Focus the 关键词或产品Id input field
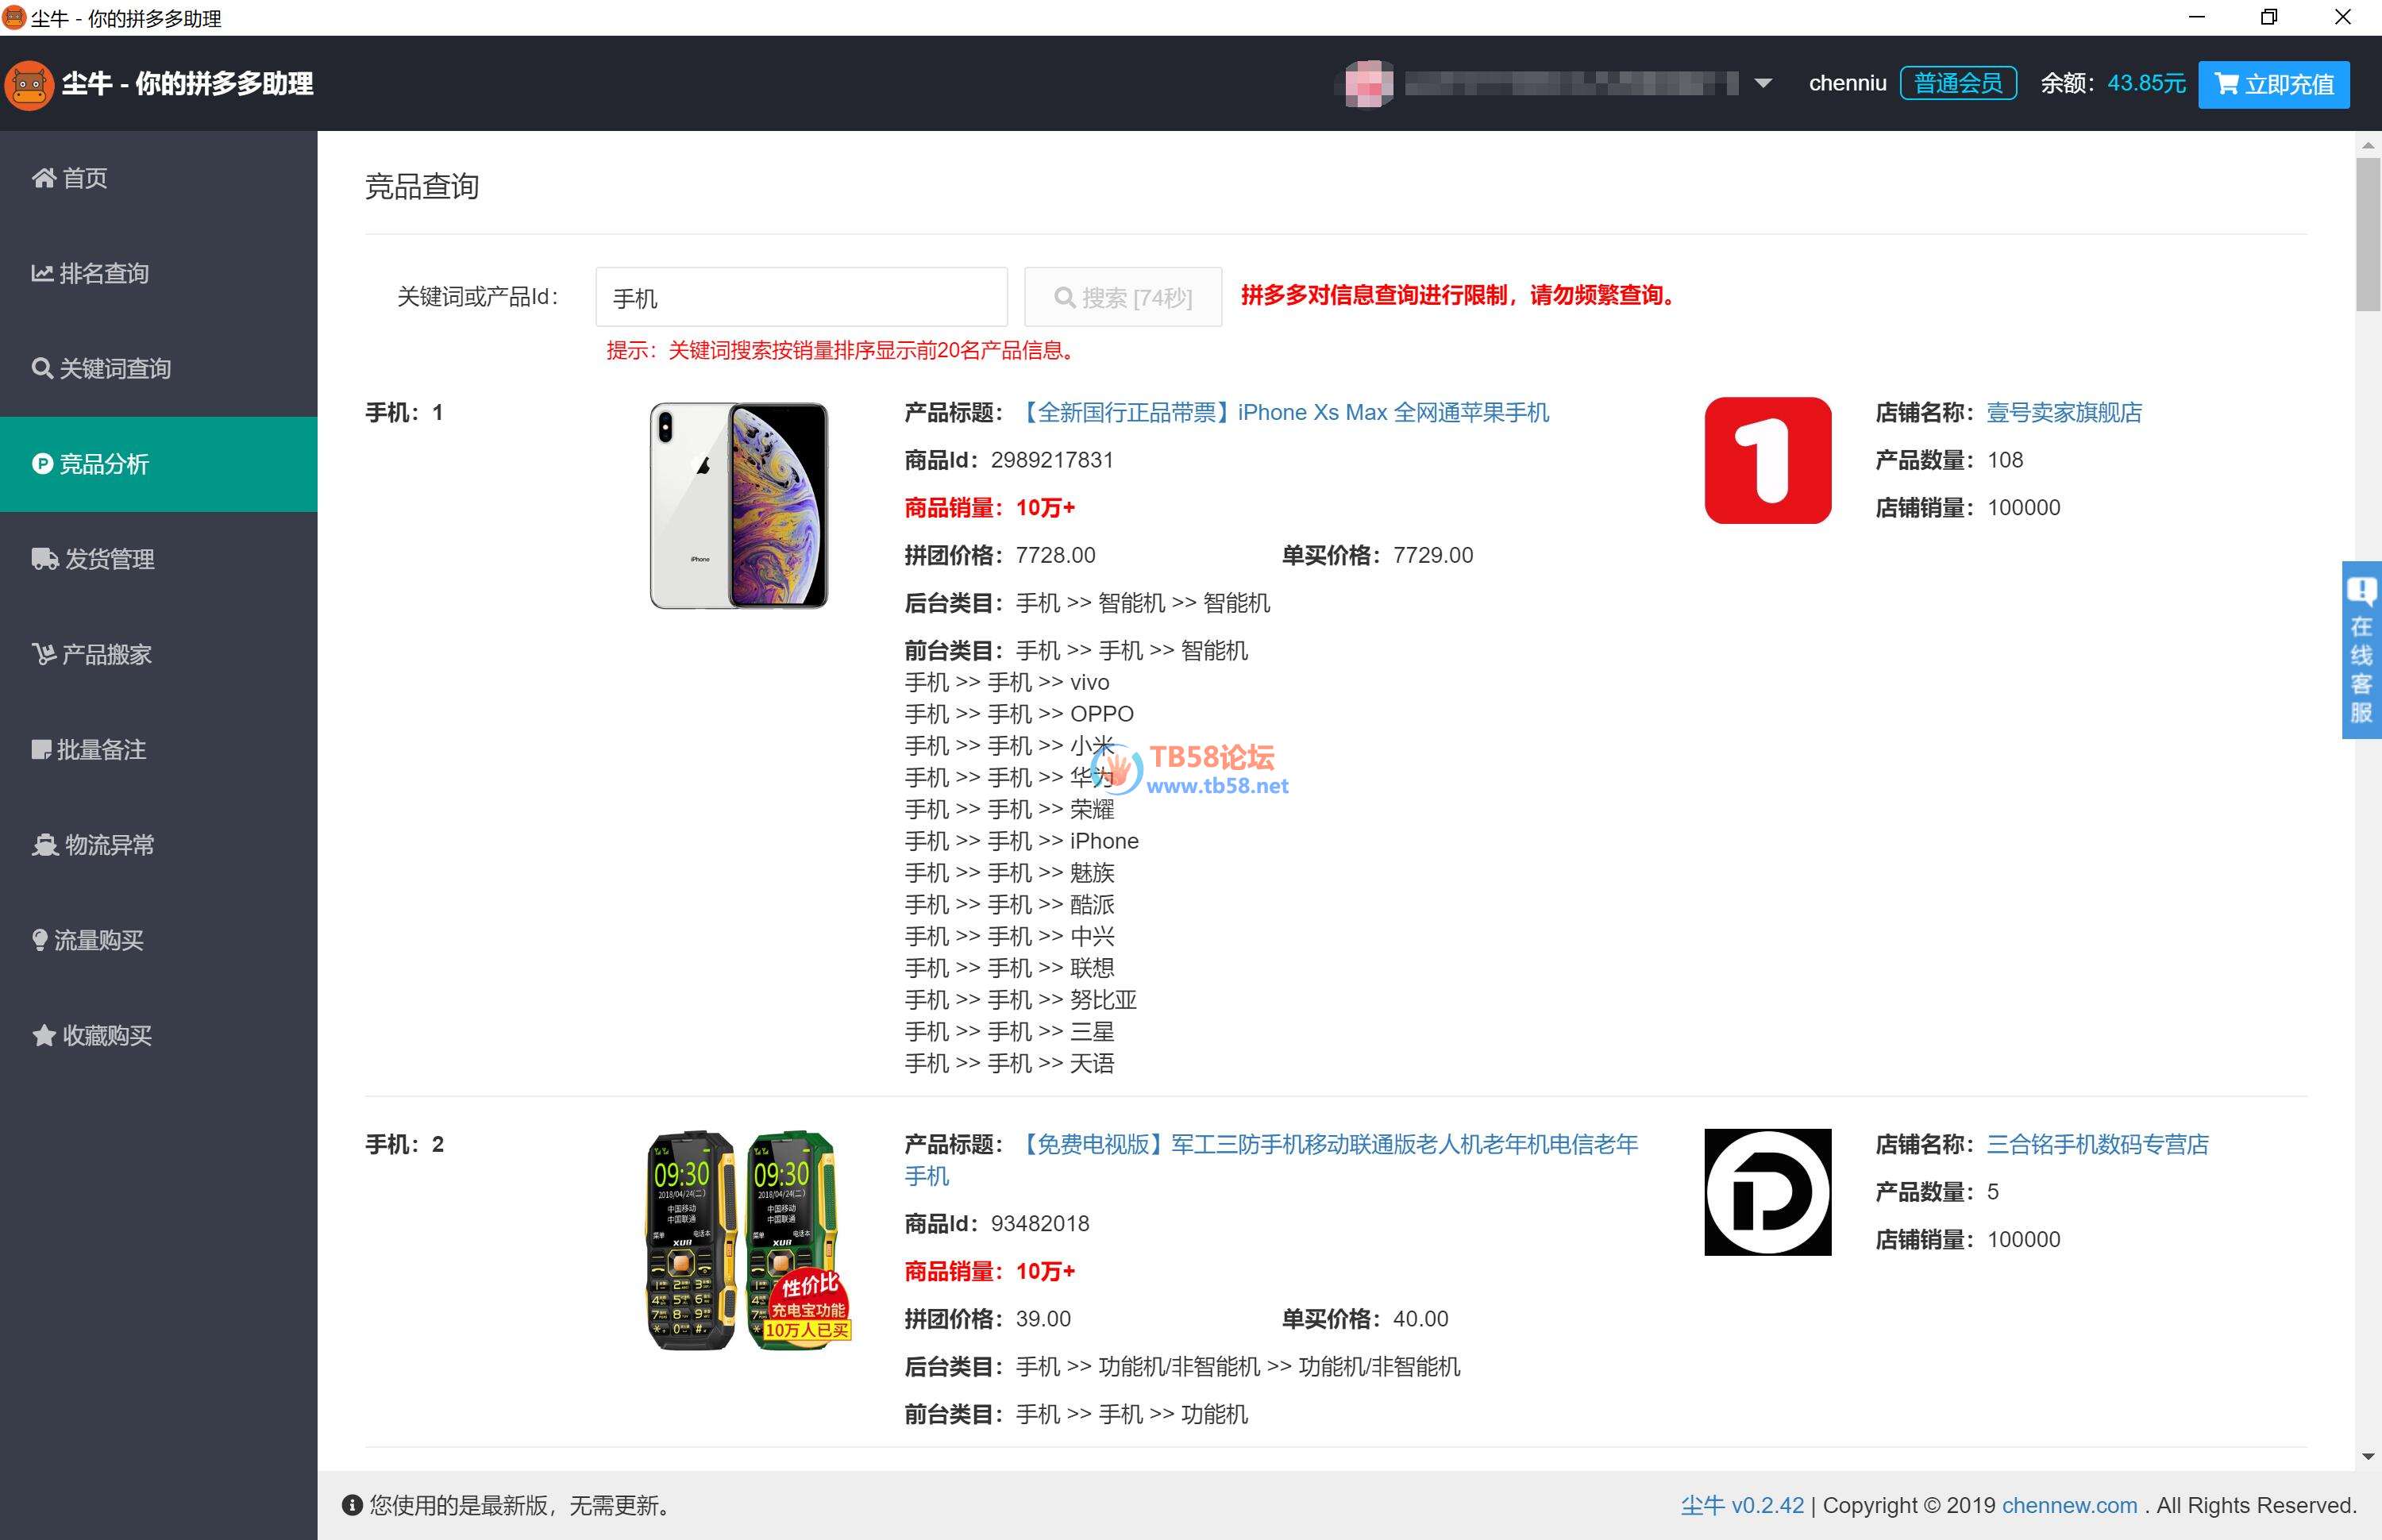 tap(801, 297)
